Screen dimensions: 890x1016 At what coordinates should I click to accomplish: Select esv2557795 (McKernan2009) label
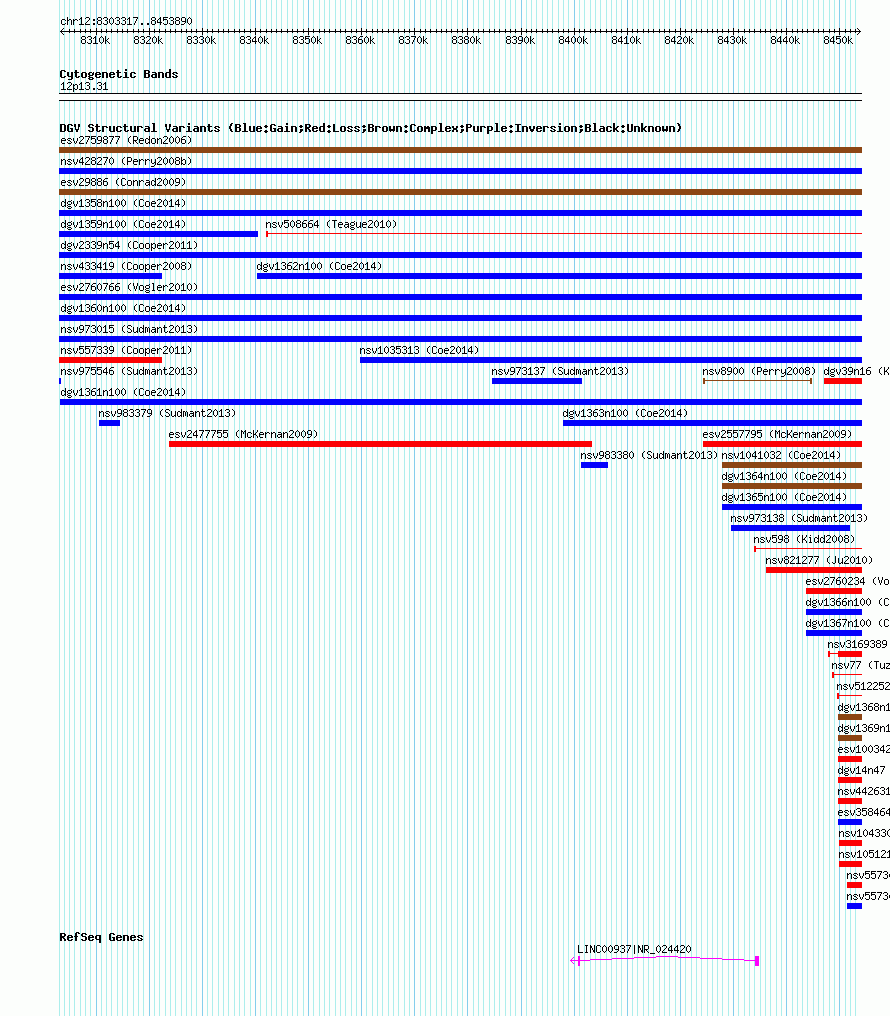point(777,434)
